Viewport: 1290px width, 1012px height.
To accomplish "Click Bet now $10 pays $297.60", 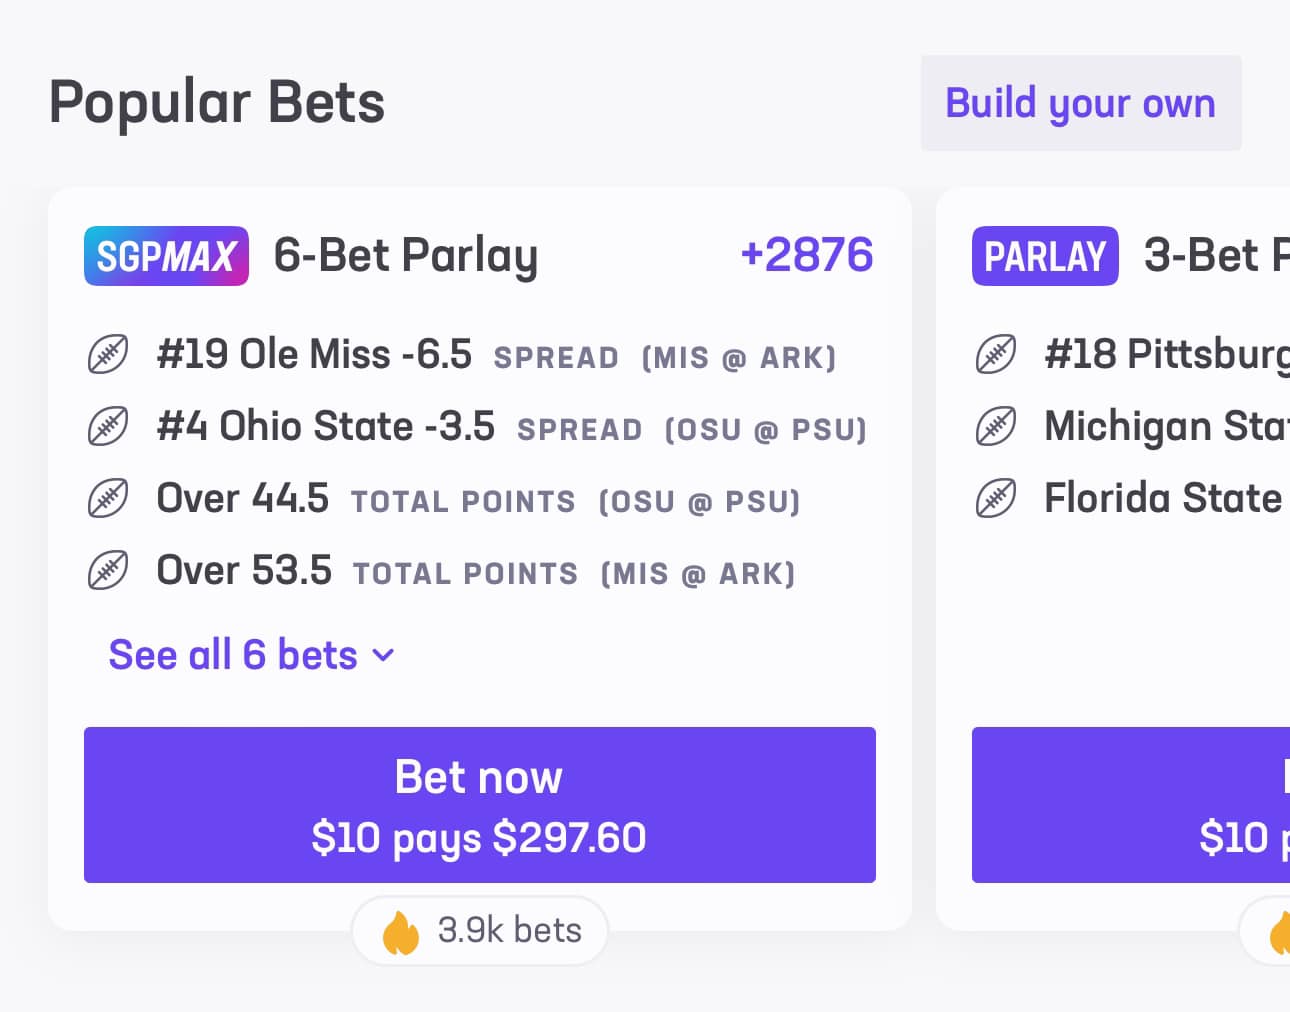I will (x=480, y=805).
